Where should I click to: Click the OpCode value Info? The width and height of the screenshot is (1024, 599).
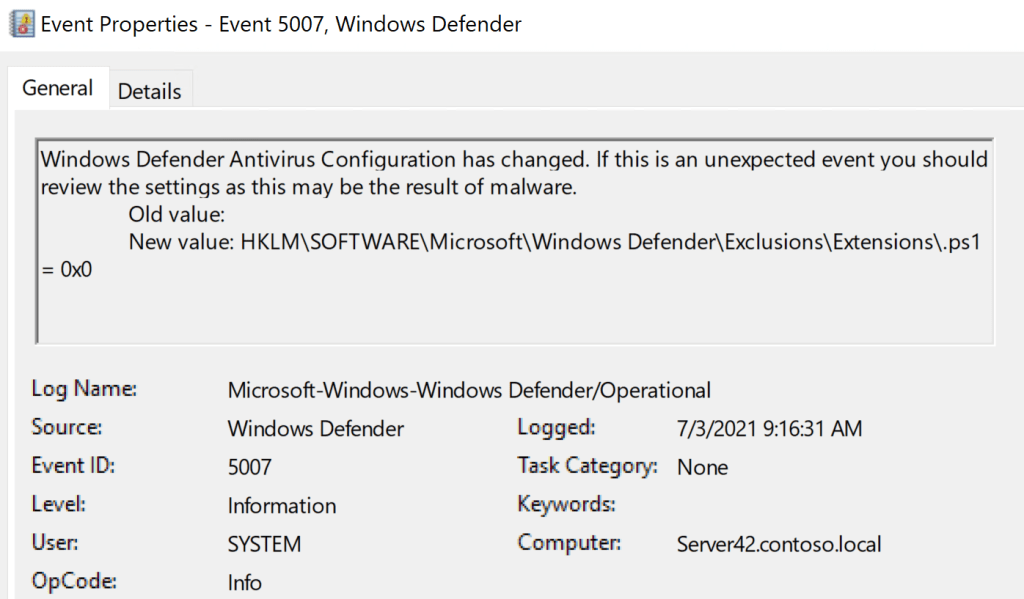pos(245,582)
